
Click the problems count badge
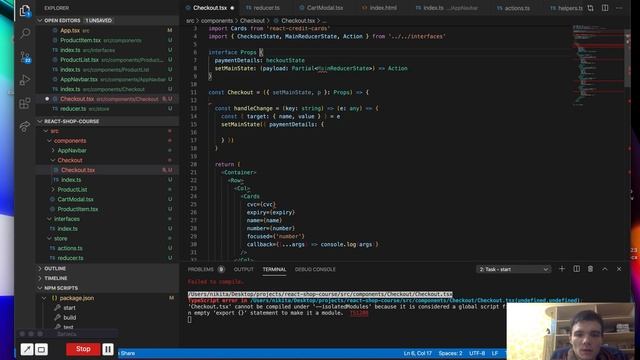[221, 269]
